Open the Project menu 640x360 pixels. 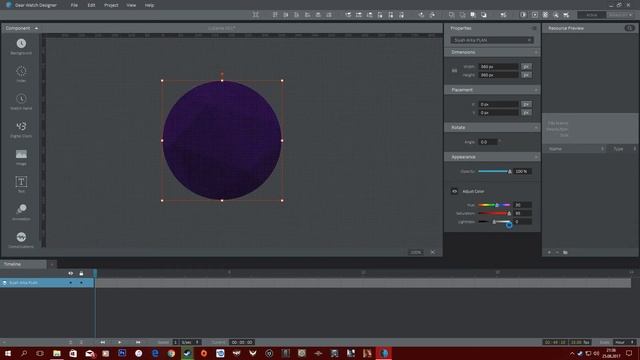click(x=111, y=5)
